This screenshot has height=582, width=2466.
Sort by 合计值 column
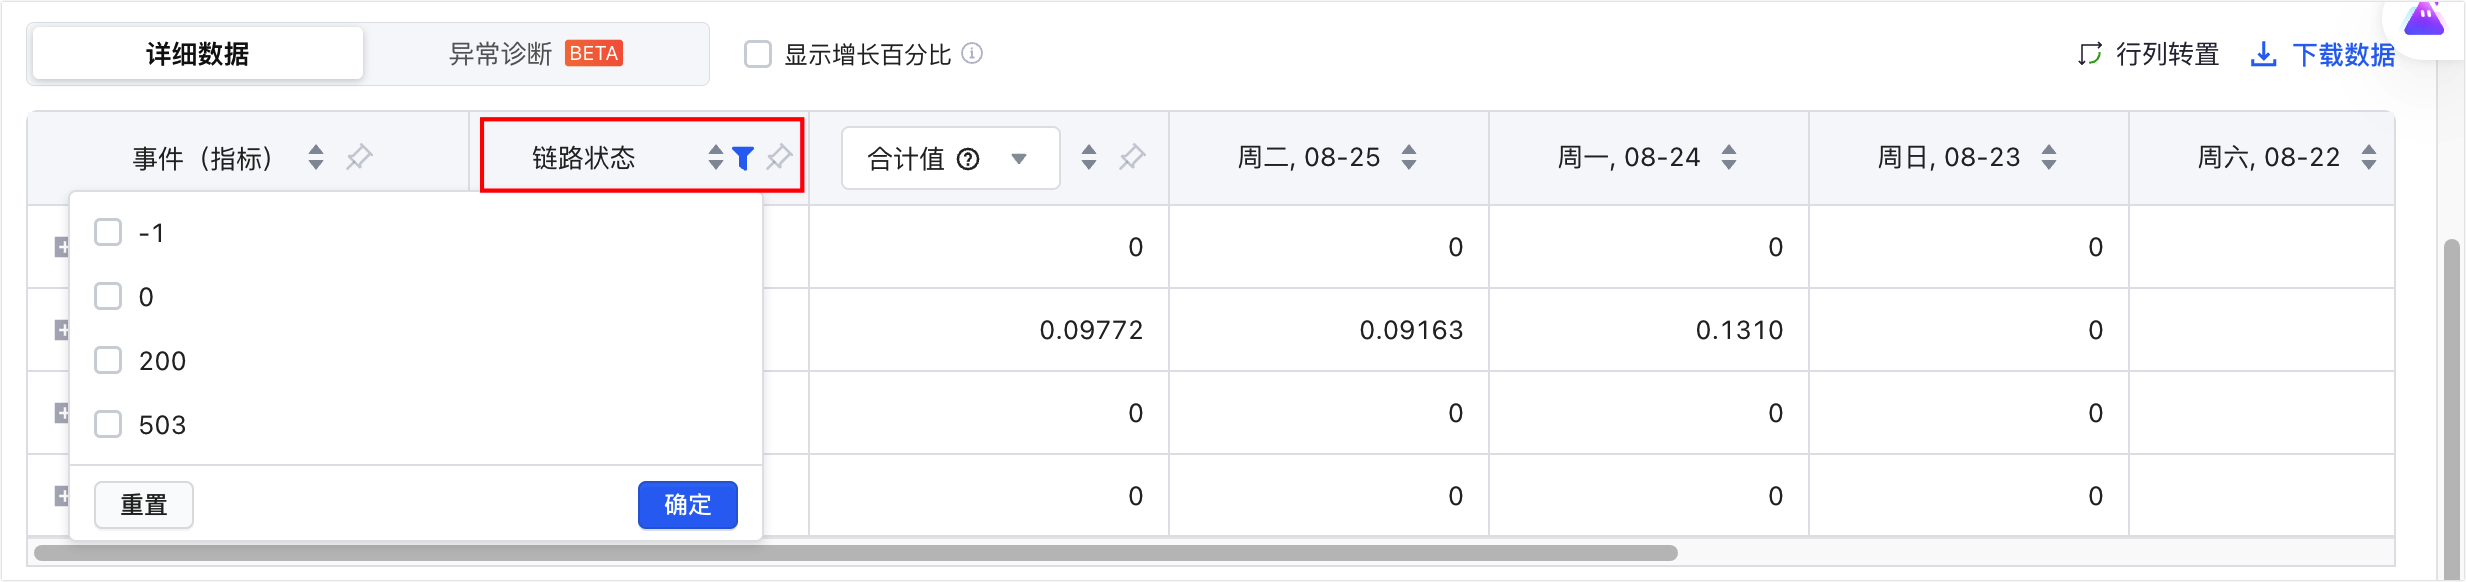pyautogui.click(x=1089, y=157)
